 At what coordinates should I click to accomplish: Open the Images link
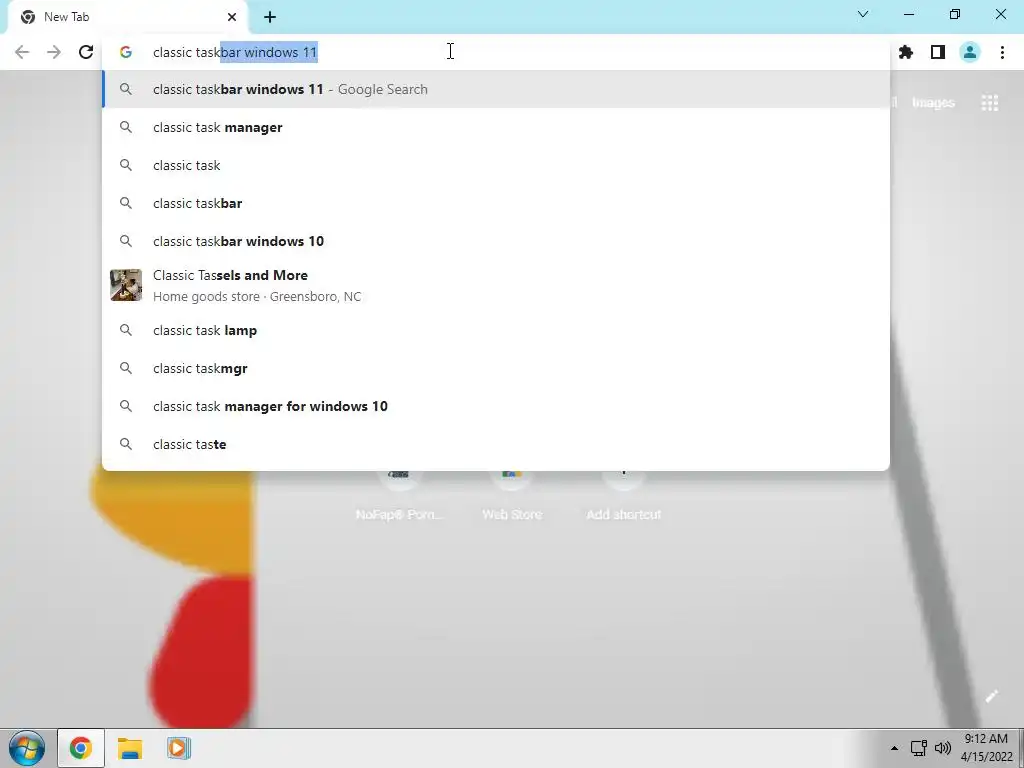pyautogui.click(x=933, y=103)
